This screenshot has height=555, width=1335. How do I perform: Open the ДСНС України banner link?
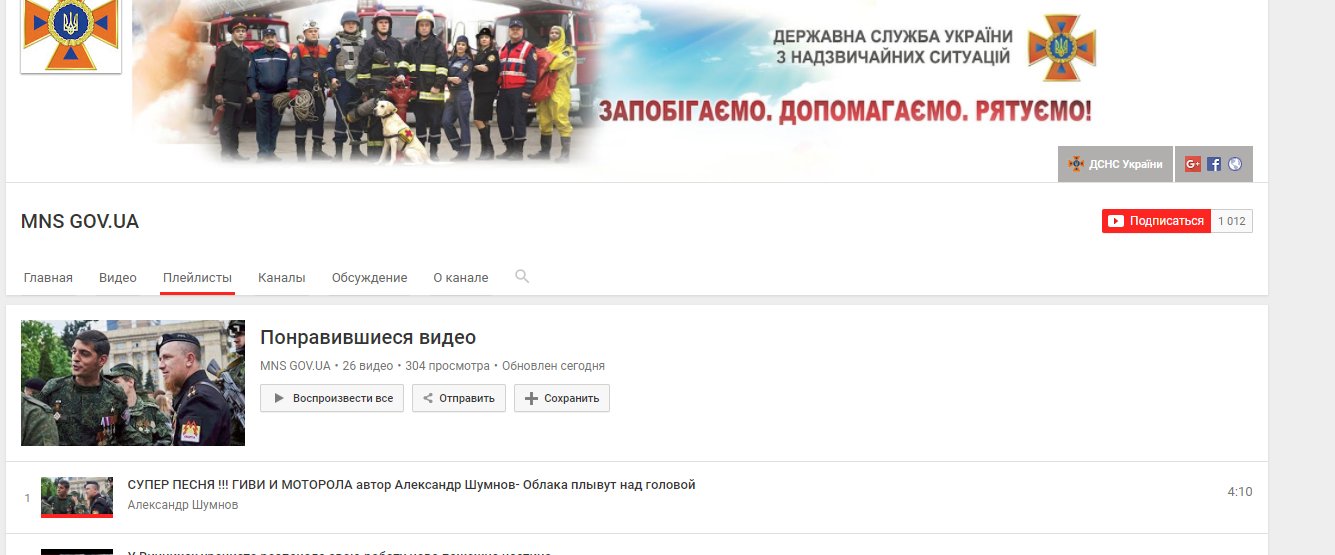pos(1115,164)
